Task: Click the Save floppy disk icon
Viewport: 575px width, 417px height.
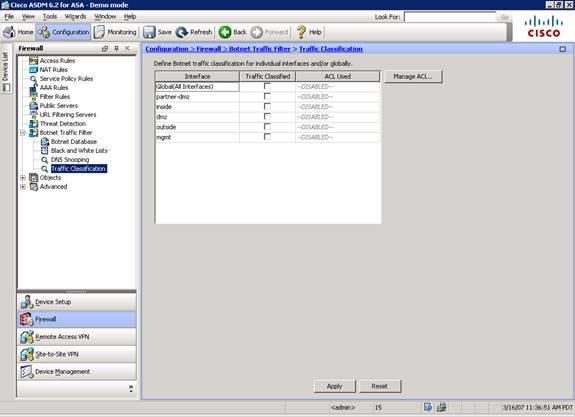Action: (149, 32)
